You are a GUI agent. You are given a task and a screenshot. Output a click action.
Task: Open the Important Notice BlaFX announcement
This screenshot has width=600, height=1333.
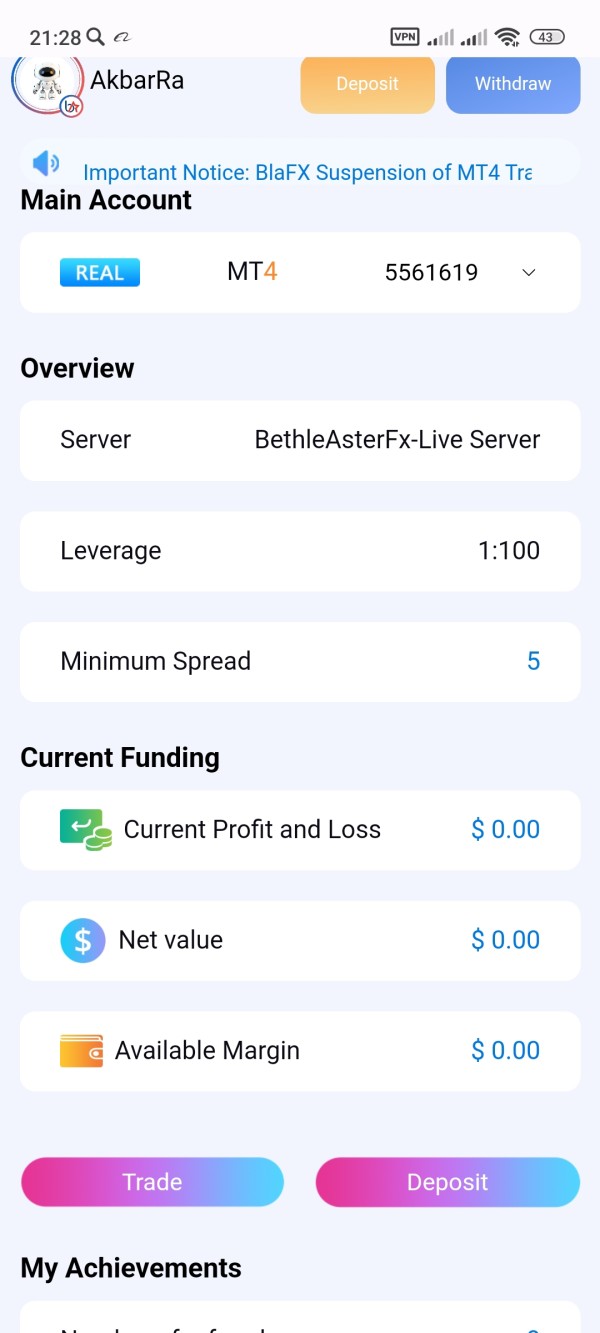click(307, 172)
